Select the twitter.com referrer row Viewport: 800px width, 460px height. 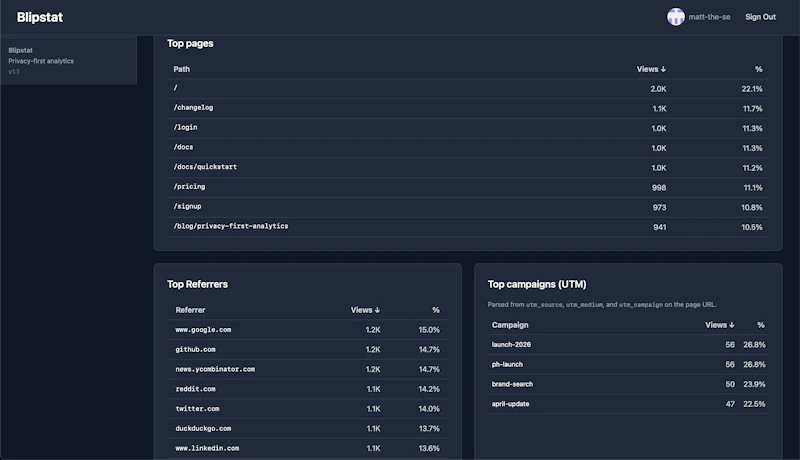[308, 409]
